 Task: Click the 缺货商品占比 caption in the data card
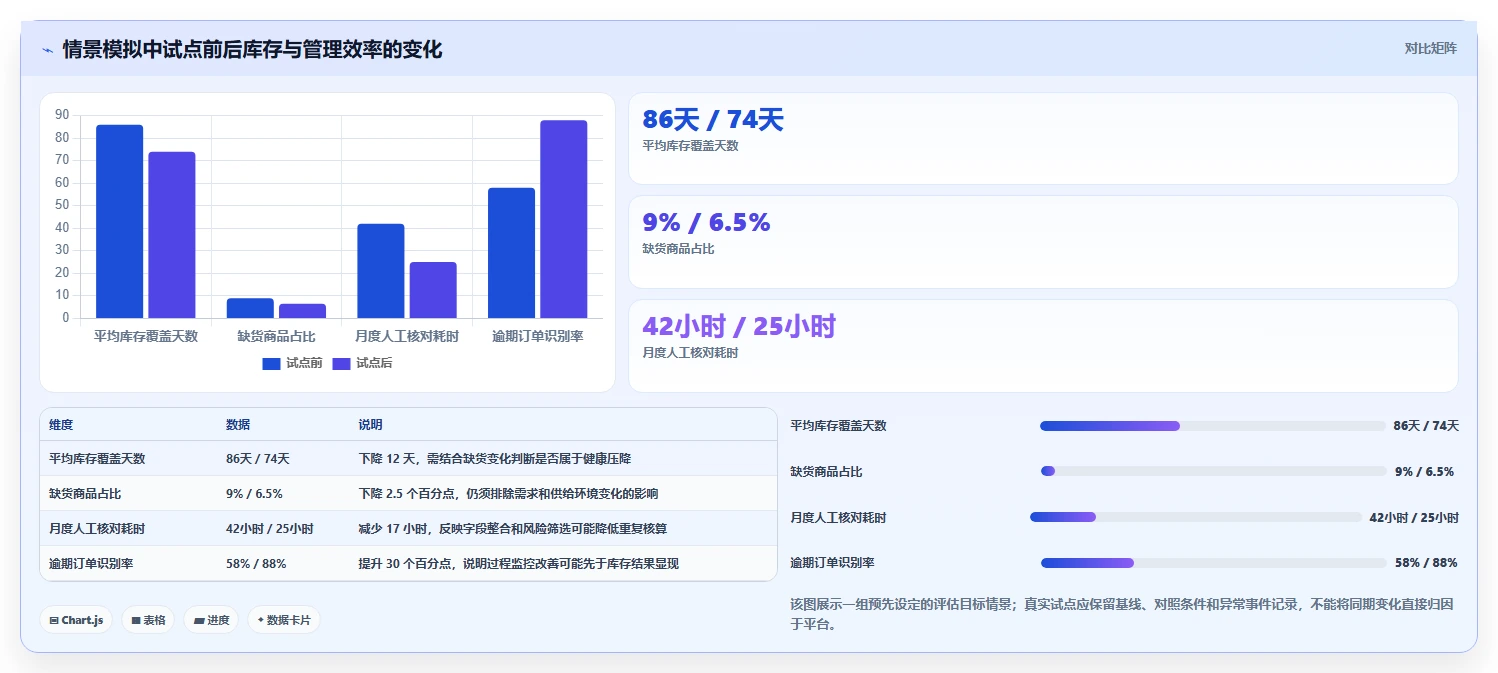678,249
